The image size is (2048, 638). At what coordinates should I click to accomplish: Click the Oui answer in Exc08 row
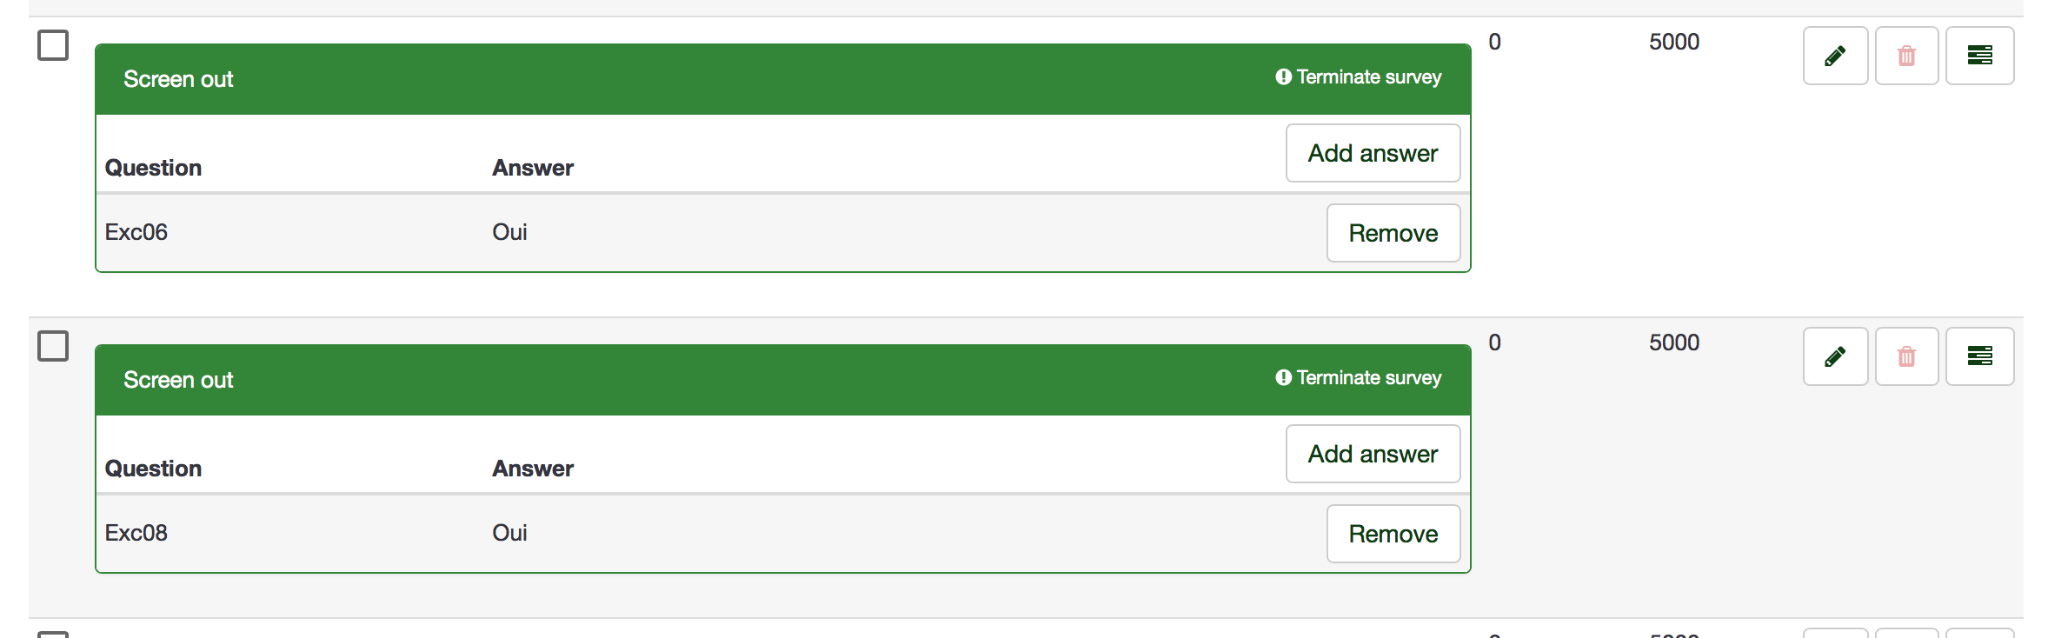coord(509,533)
